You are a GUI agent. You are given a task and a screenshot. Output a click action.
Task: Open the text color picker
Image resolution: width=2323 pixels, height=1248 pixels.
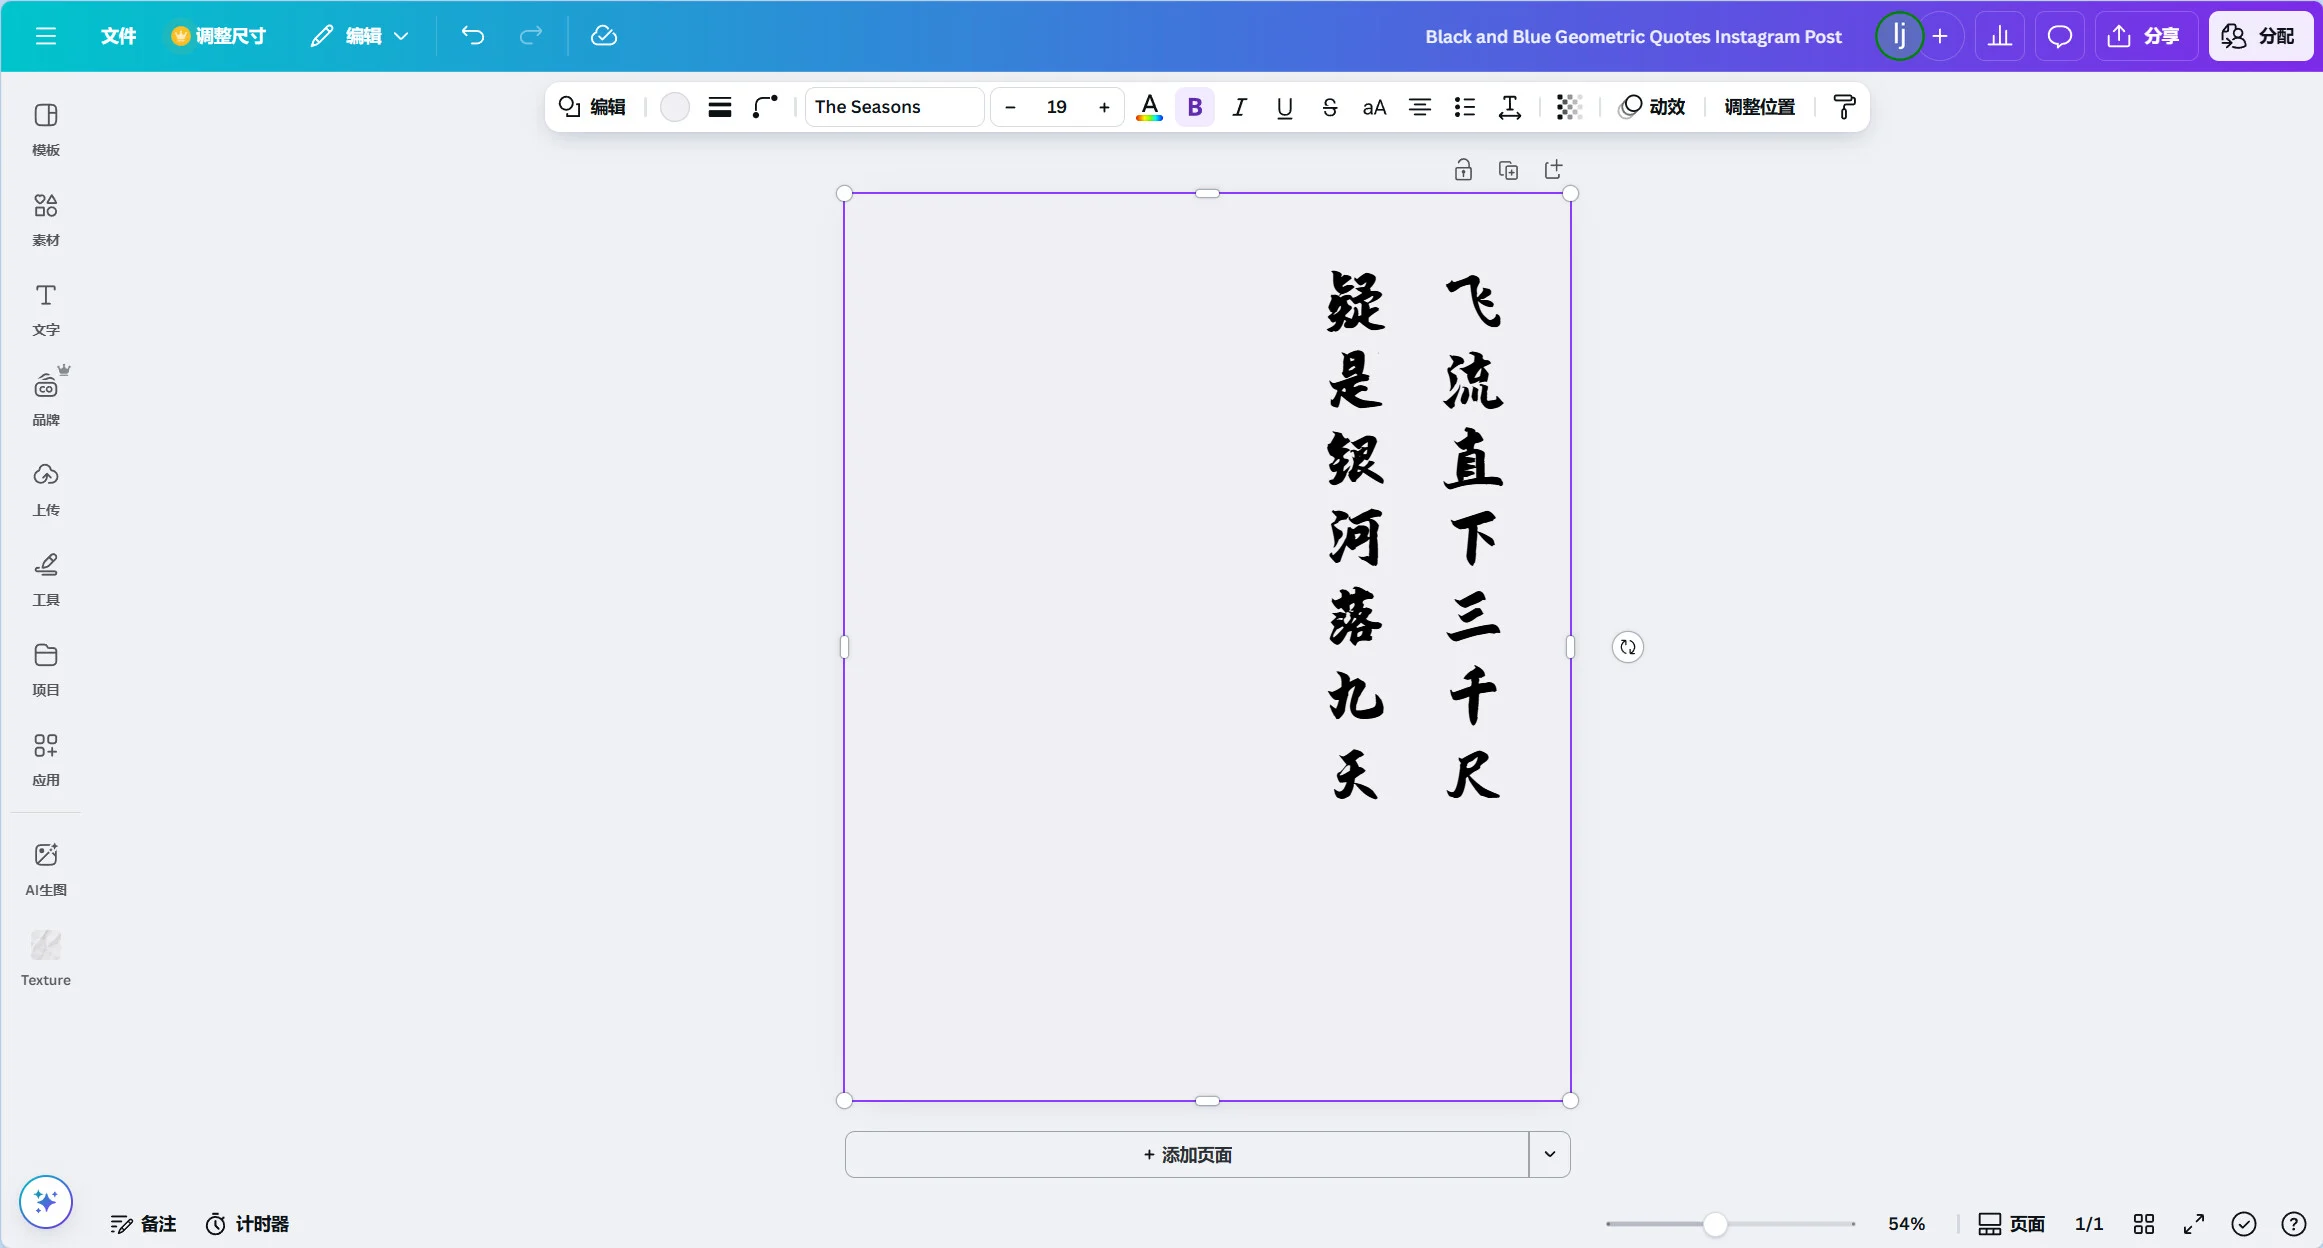click(x=1150, y=107)
